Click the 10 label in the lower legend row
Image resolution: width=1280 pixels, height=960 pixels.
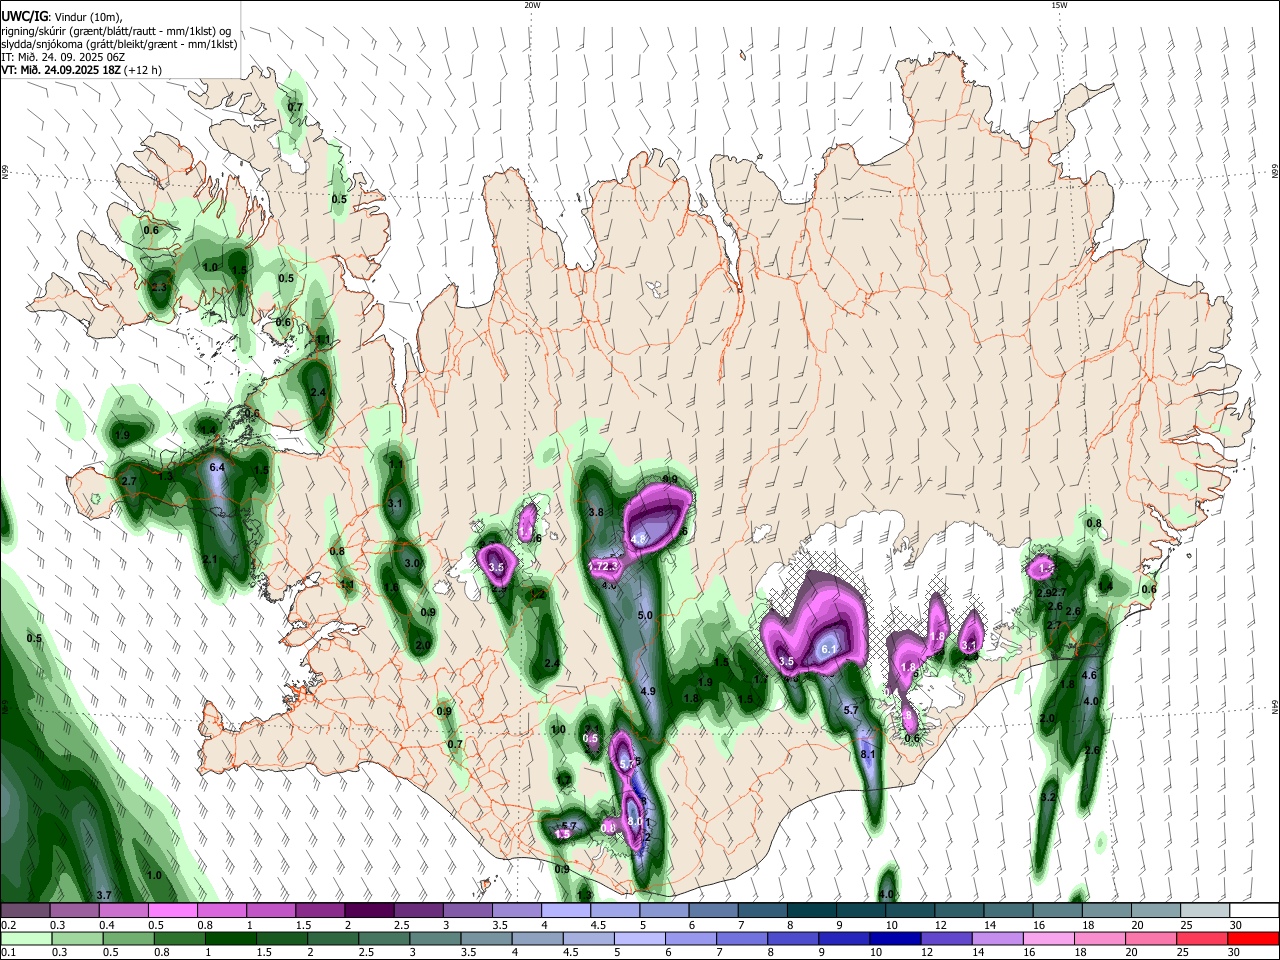pyautogui.click(x=876, y=953)
